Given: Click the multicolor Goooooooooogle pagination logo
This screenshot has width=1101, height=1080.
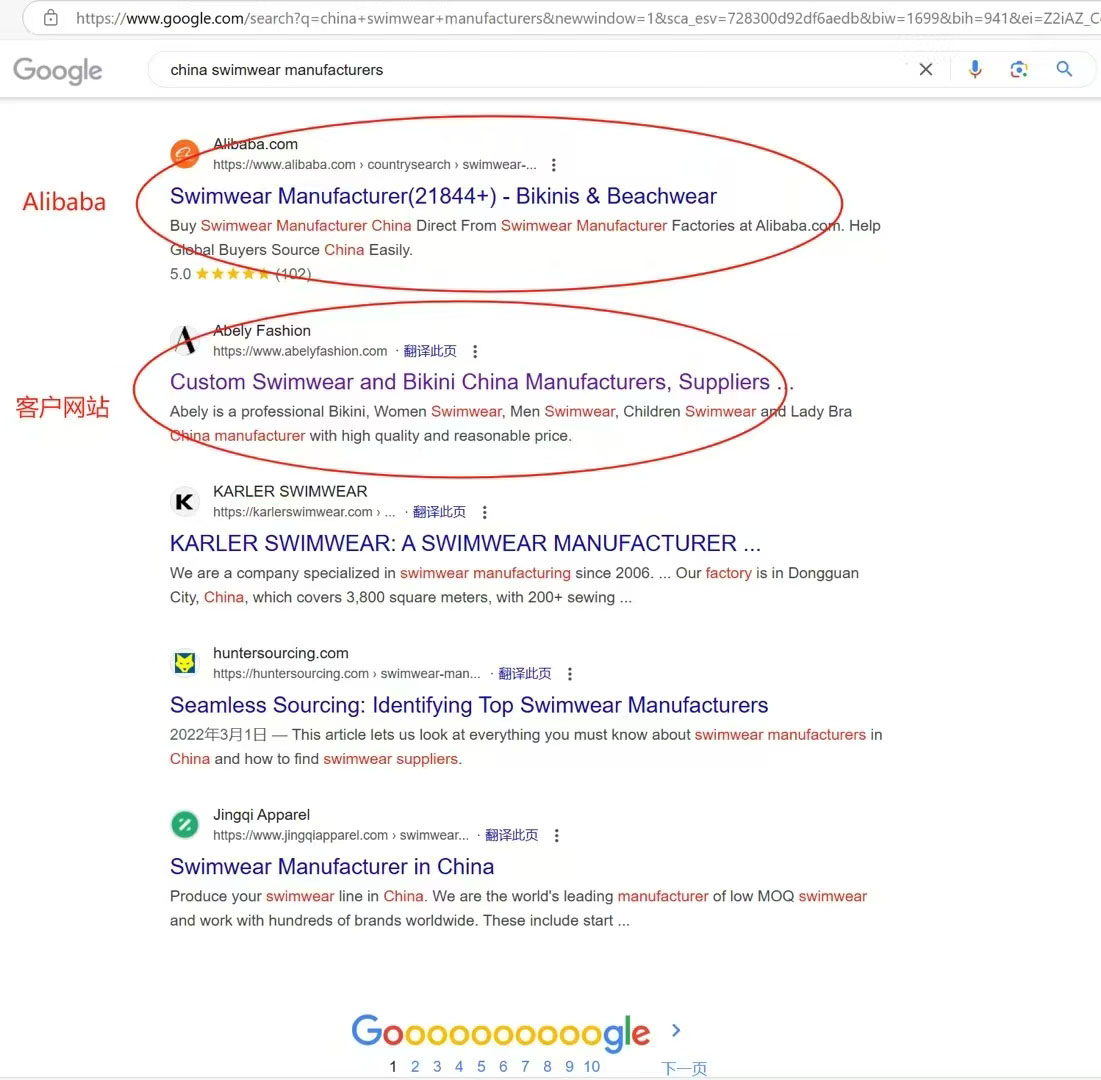Looking at the screenshot, I should tap(501, 1033).
